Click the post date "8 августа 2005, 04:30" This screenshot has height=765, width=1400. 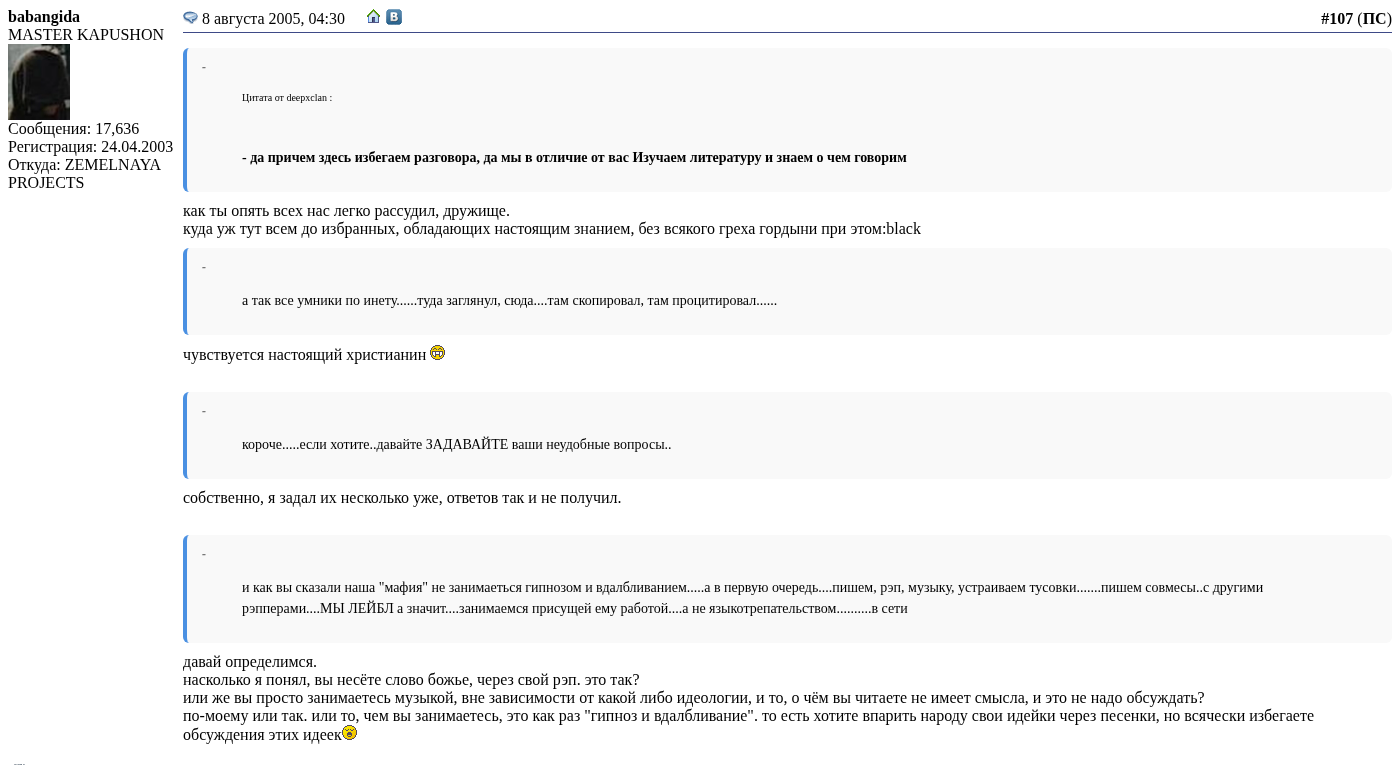pos(273,19)
